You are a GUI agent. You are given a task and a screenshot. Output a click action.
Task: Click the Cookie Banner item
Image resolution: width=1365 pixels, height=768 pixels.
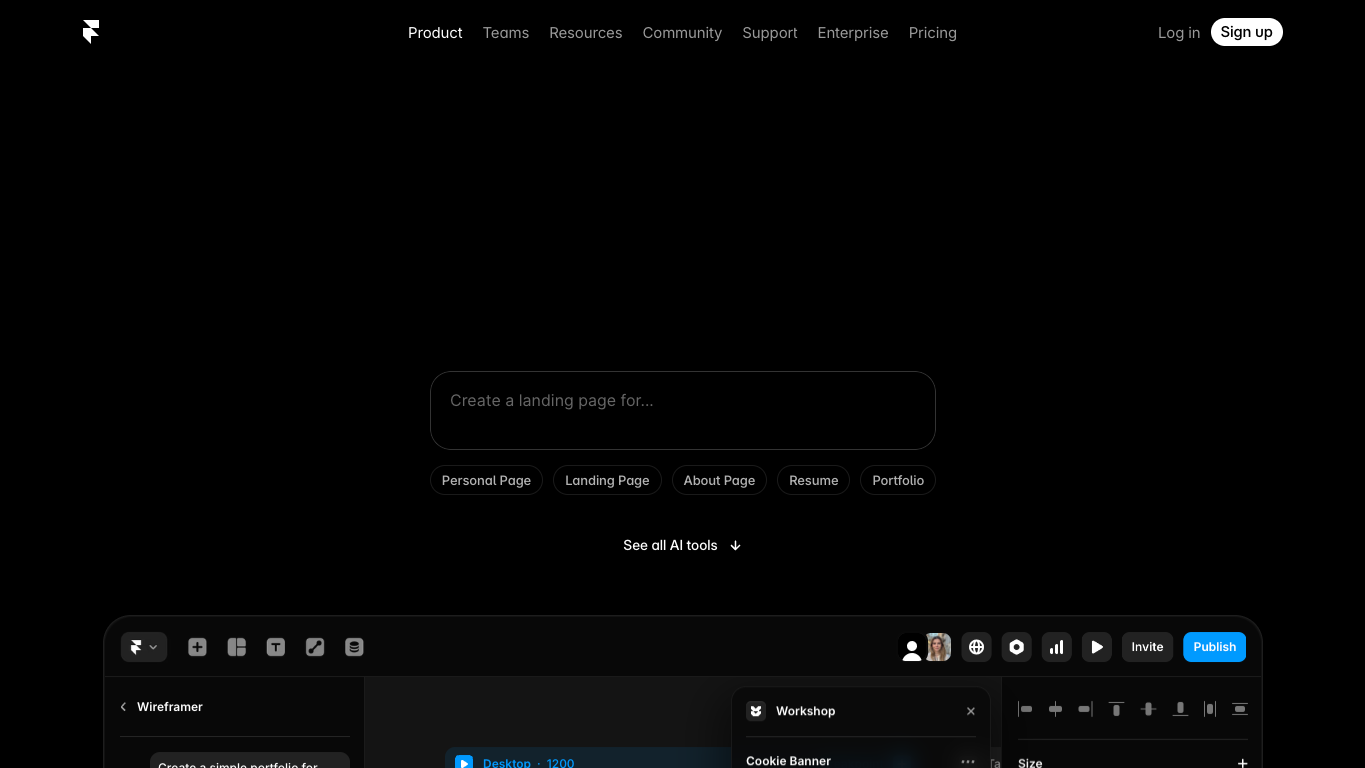pos(789,761)
